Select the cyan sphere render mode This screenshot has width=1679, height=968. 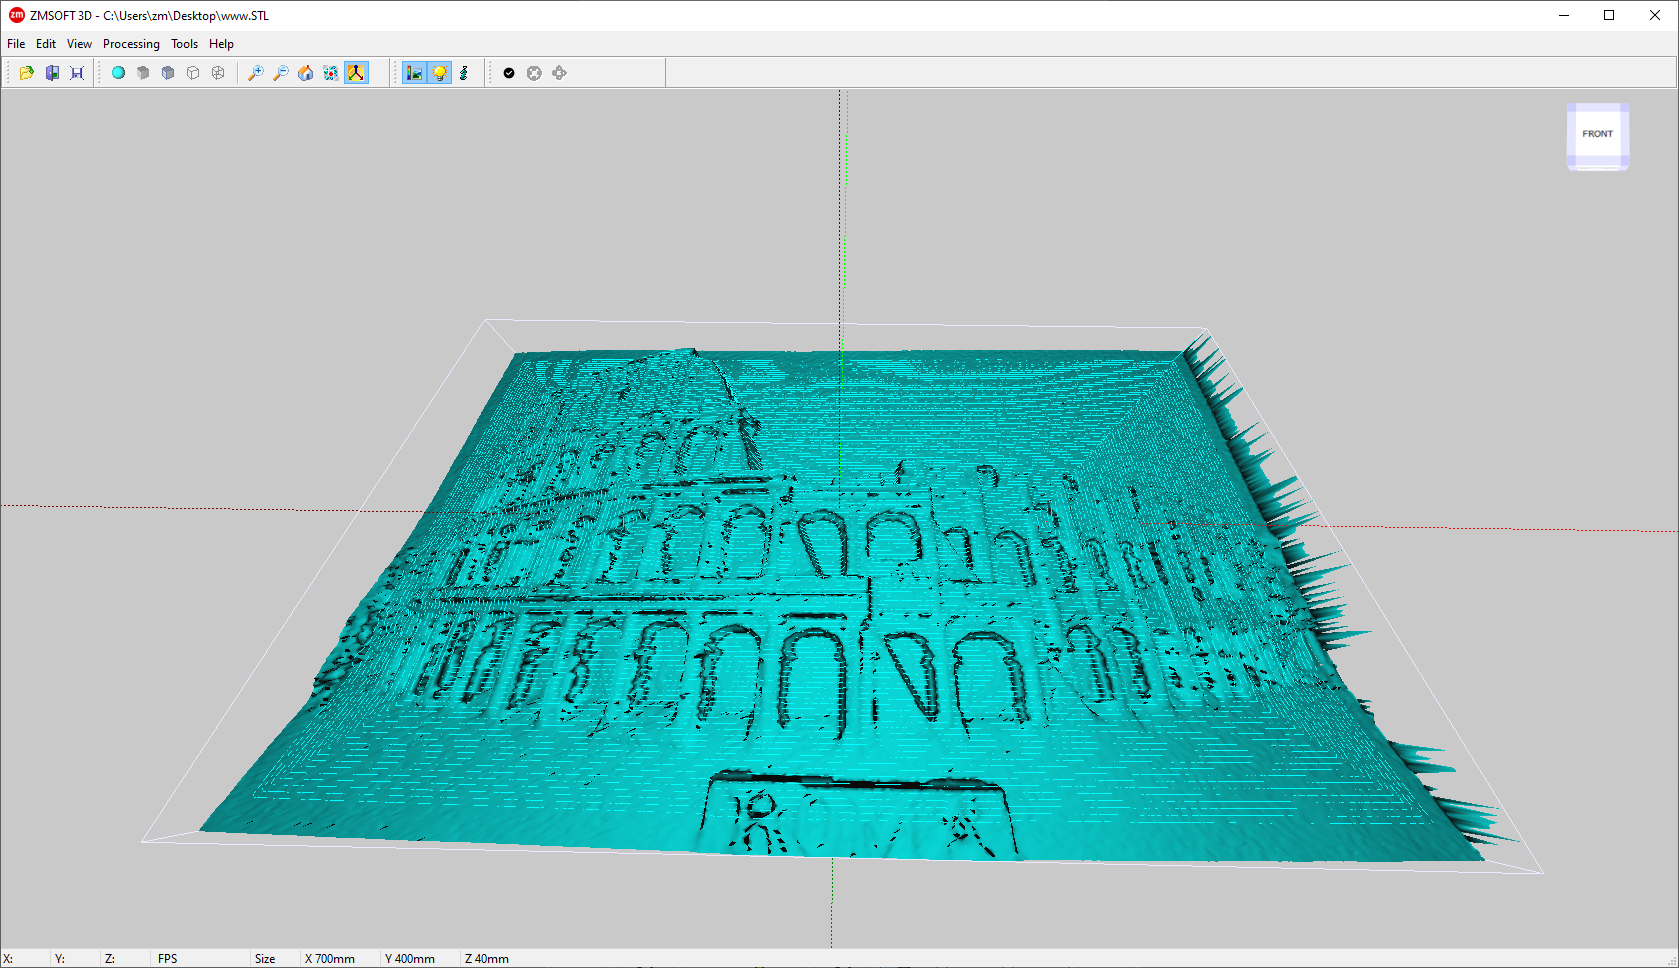(118, 73)
